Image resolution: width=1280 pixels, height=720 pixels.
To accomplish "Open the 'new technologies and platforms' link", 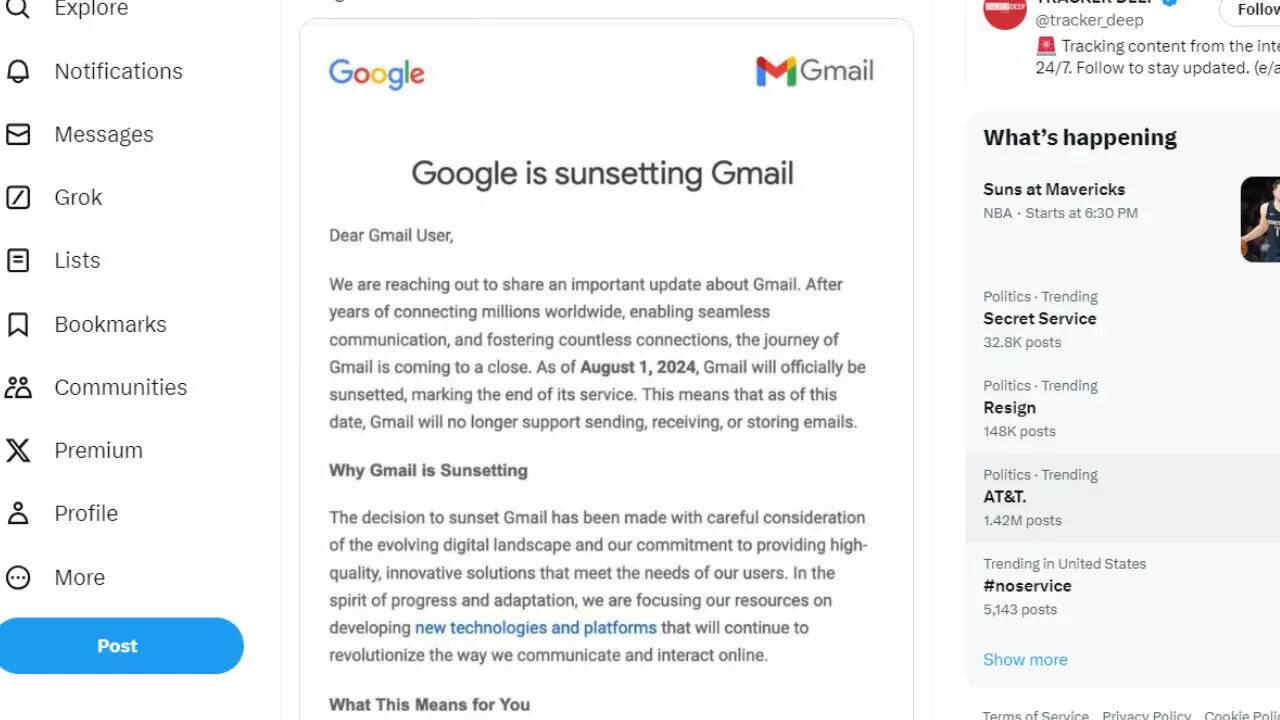I will [x=536, y=627].
